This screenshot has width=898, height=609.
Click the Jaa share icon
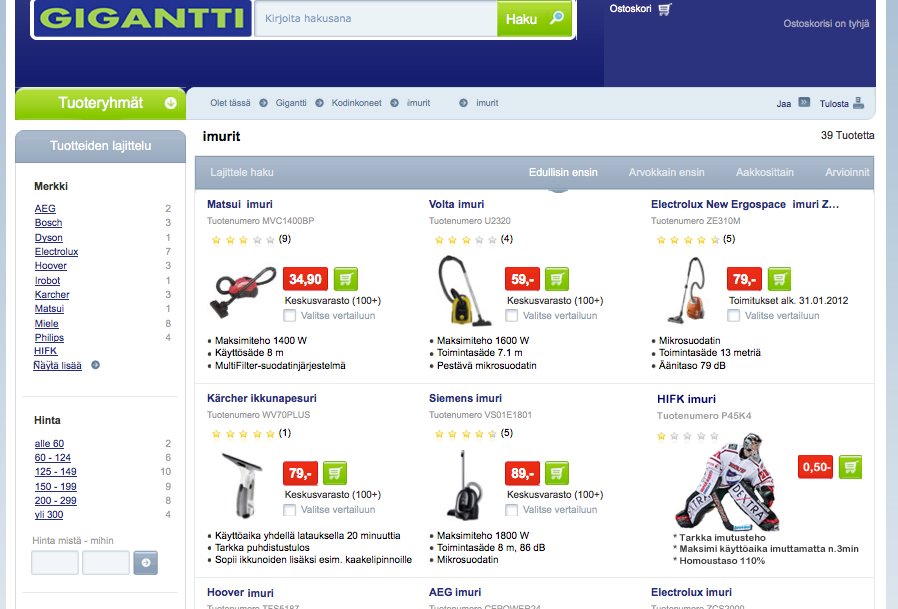804,103
